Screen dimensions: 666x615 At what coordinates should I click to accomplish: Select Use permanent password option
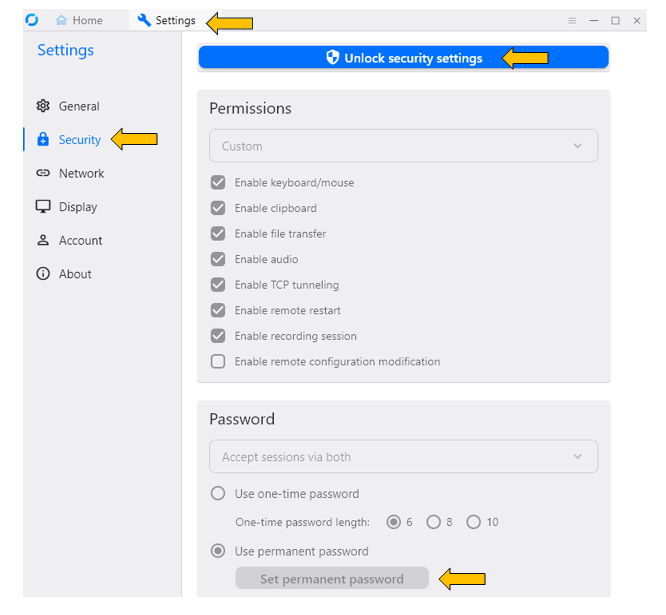tap(218, 551)
